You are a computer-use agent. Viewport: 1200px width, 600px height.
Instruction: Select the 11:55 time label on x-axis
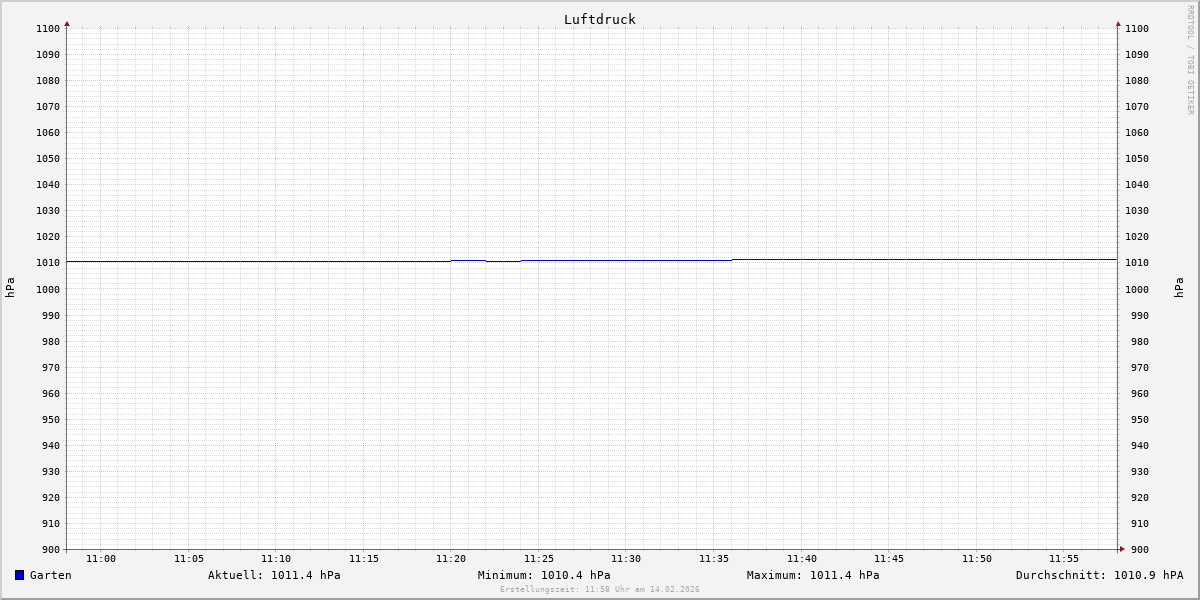point(1064,559)
